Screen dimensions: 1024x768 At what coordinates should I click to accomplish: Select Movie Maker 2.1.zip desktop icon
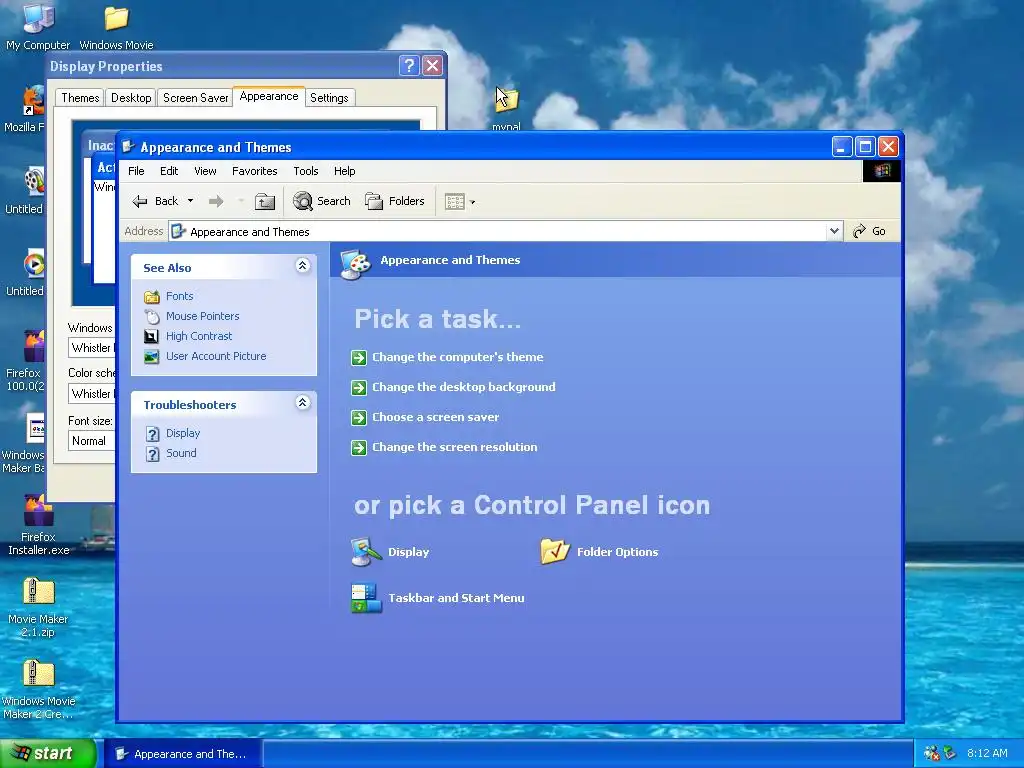coord(38,607)
